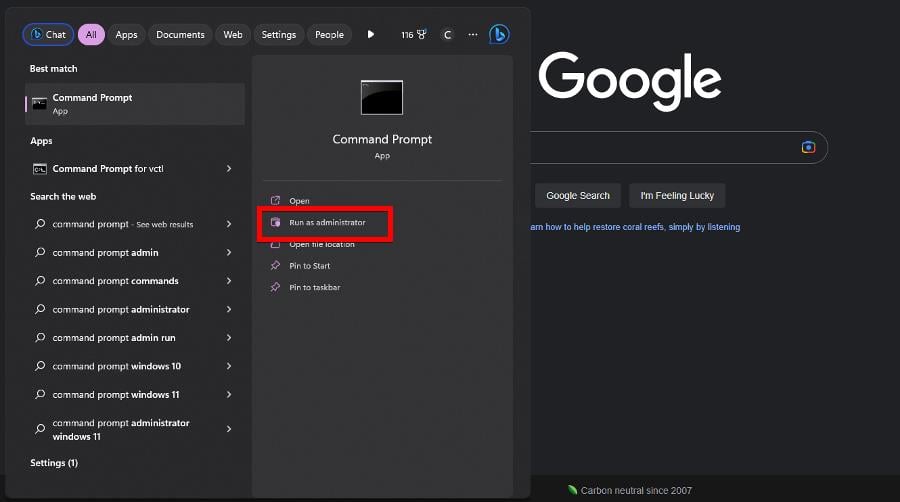Screen dimensions: 900x502
Task: Click the C account avatar
Action: 447,35
